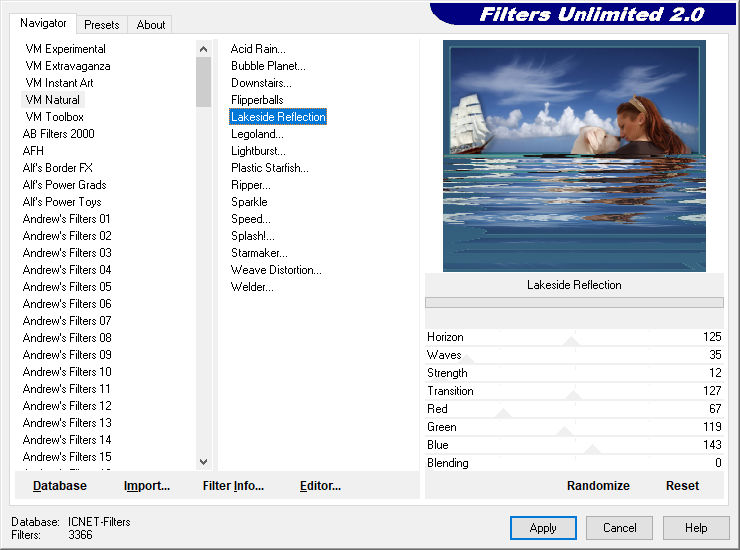Select VM Extravaganza category
The height and width of the screenshot is (550, 740).
coord(68,66)
